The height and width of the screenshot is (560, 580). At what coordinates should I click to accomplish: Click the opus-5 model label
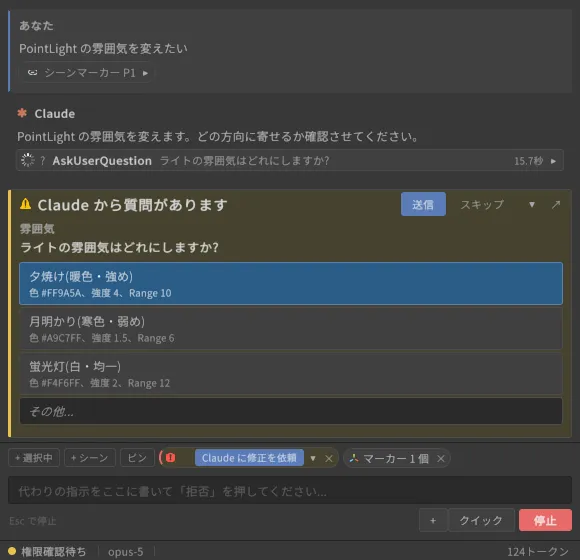[125, 552]
